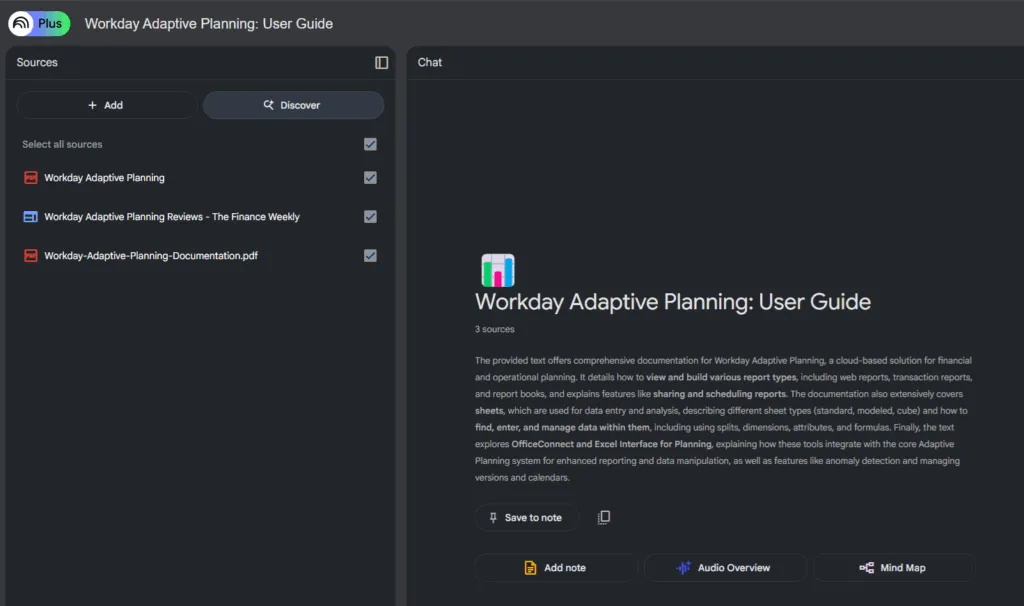Click the web page icon for Finance Weekly source
The image size is (1024, 606).
coord(30,217)
